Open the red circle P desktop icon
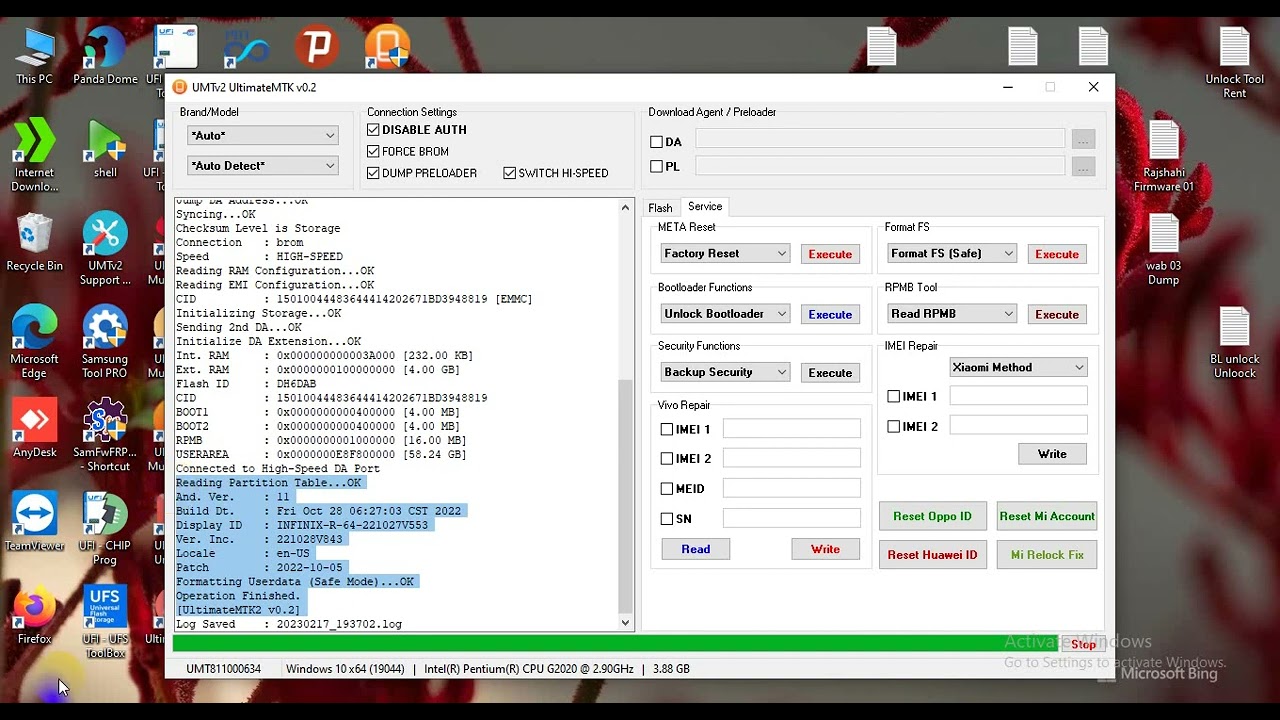This screenshot has width=1280, height=720. (x=318, y=47)
